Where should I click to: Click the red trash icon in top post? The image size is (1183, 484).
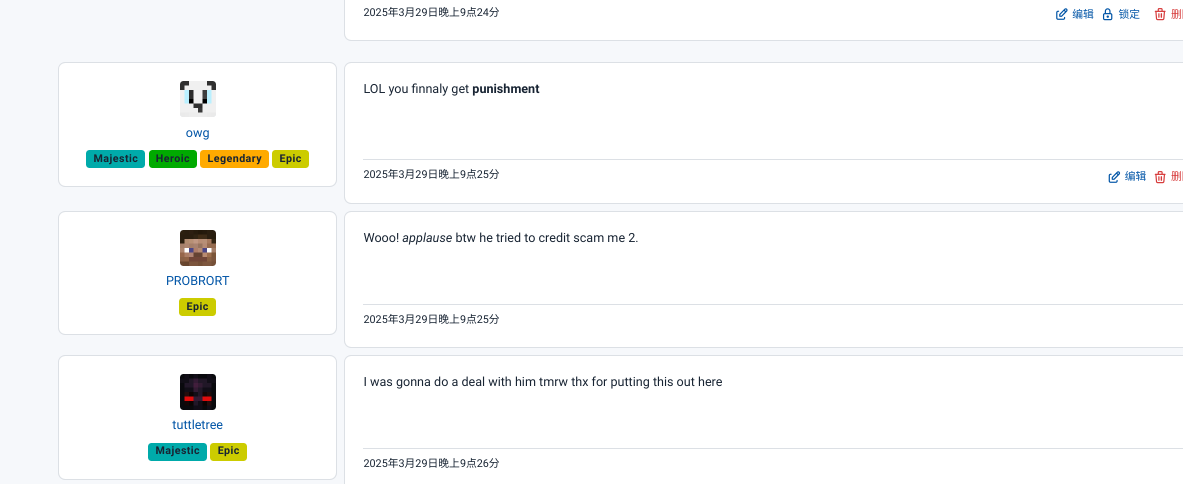1160,14
